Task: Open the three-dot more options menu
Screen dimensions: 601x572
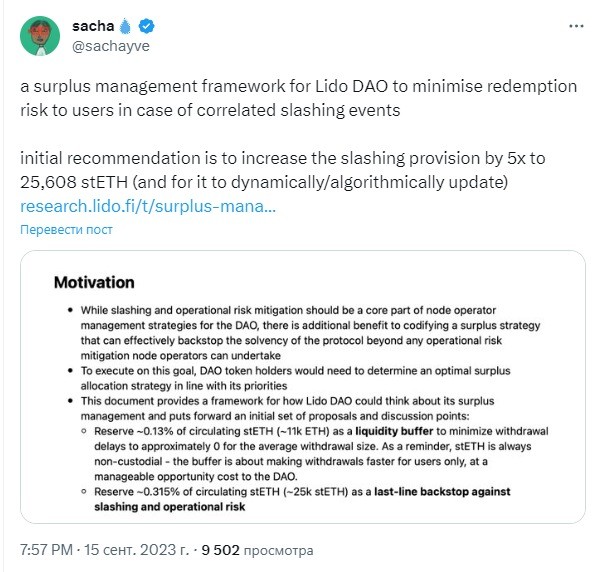Action: 576,26
